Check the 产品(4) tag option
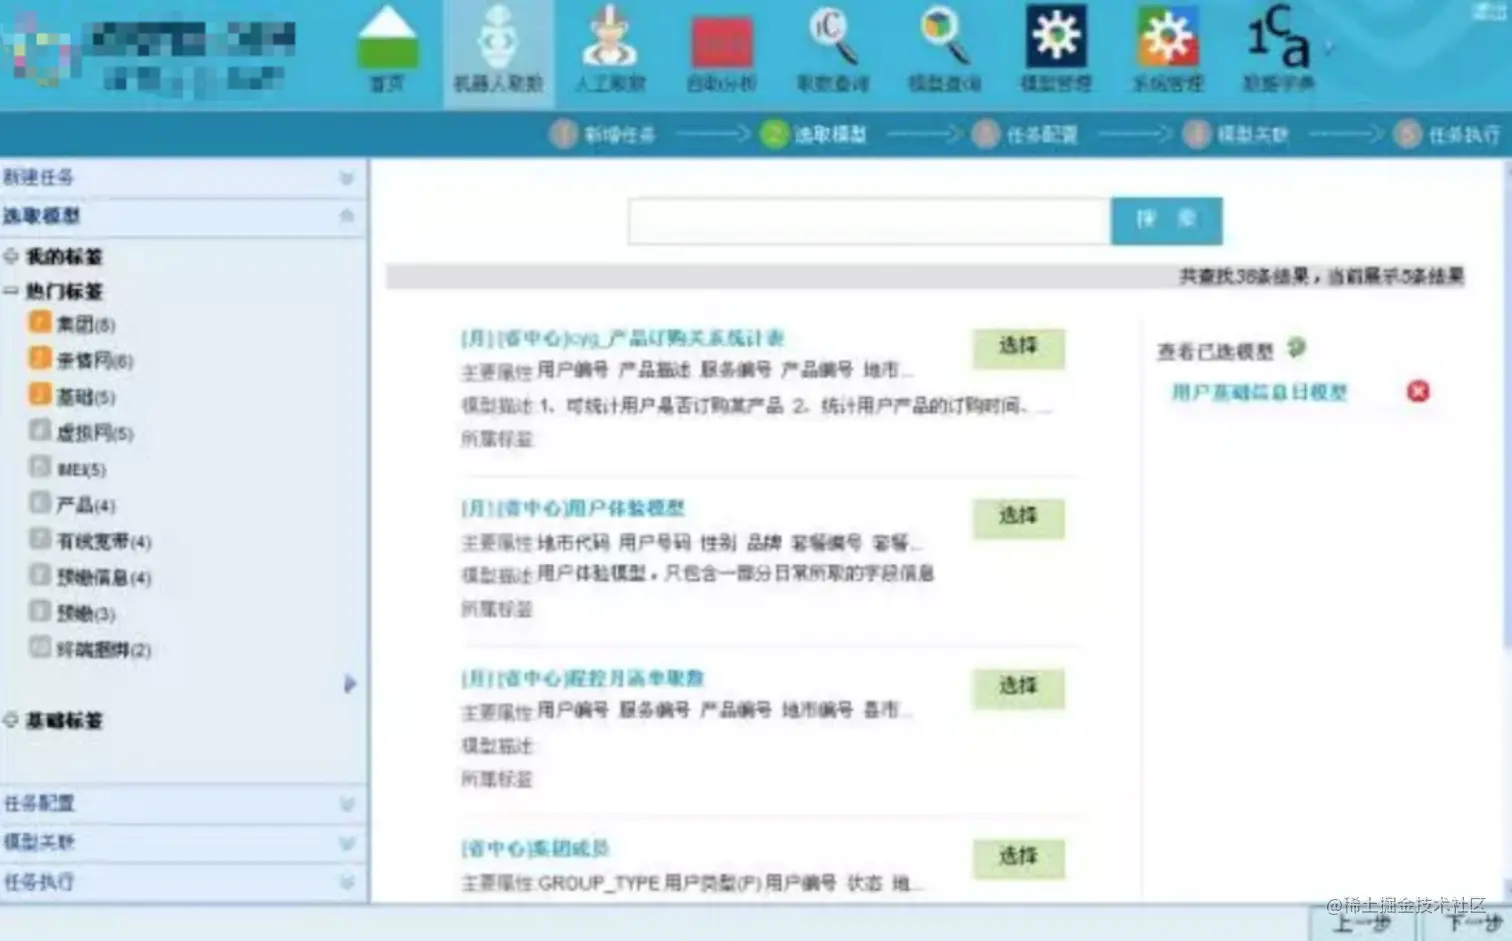Screen dimensions: 1512x941 (x=39, y=504)
